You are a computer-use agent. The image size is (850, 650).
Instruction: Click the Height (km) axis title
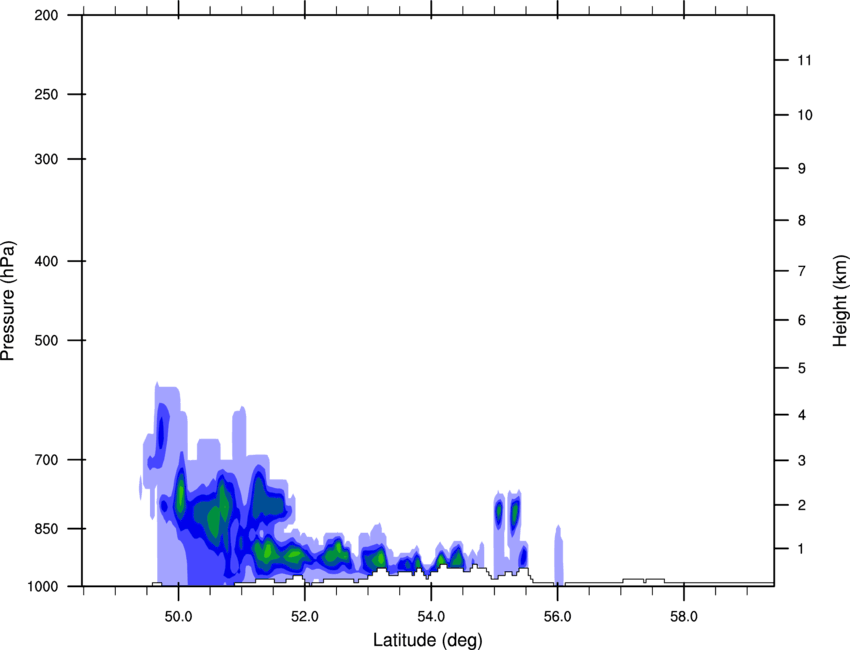tap(839, 301)
